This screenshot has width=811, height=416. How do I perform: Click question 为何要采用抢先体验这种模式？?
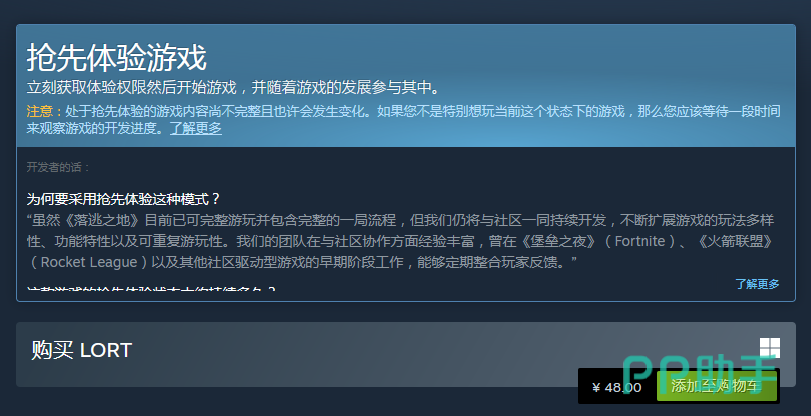(x=124, y=199)
